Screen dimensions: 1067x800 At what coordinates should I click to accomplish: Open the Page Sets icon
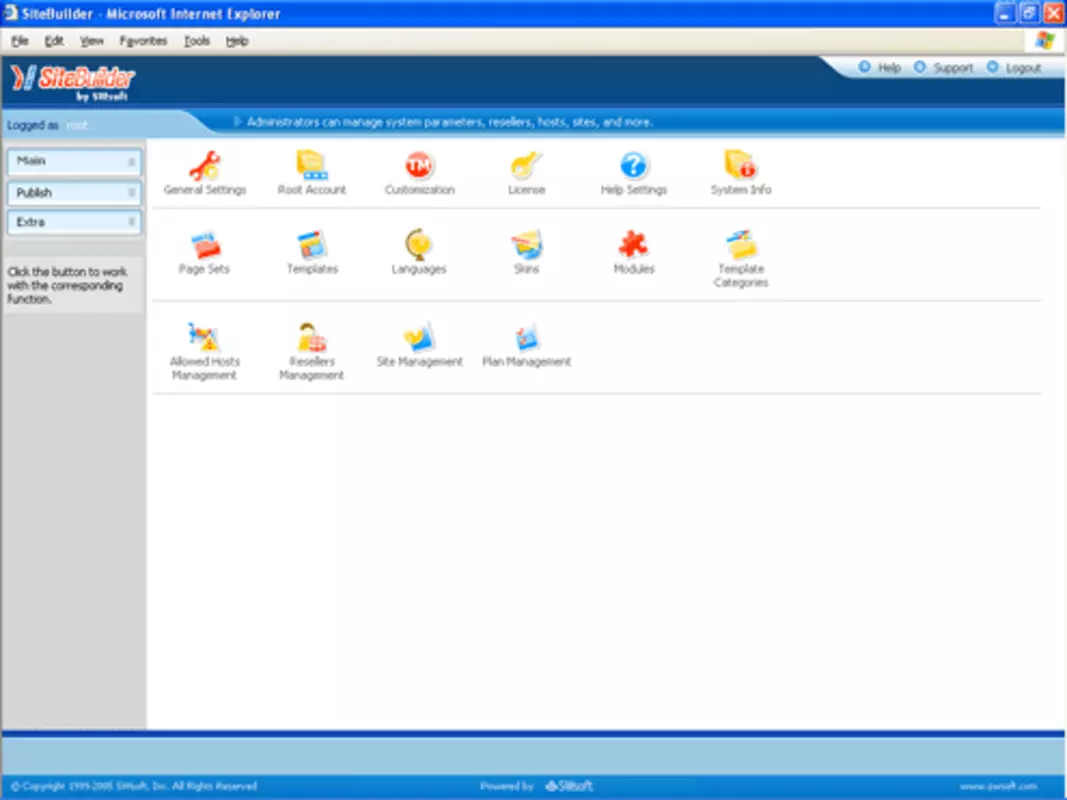pyautogui.click(x=205, y=245)
